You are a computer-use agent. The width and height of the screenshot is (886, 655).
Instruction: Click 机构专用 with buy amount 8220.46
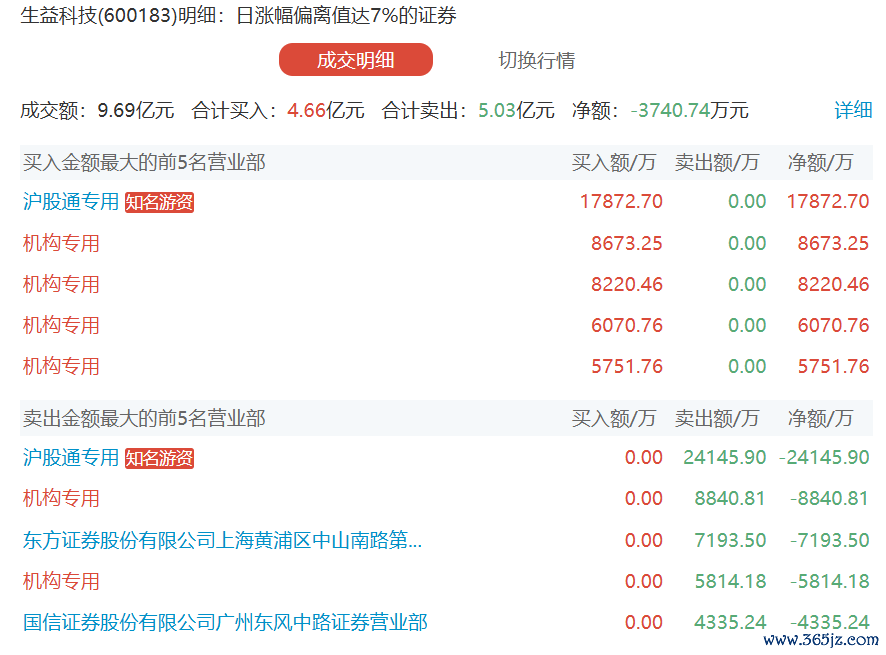[61, 284]
